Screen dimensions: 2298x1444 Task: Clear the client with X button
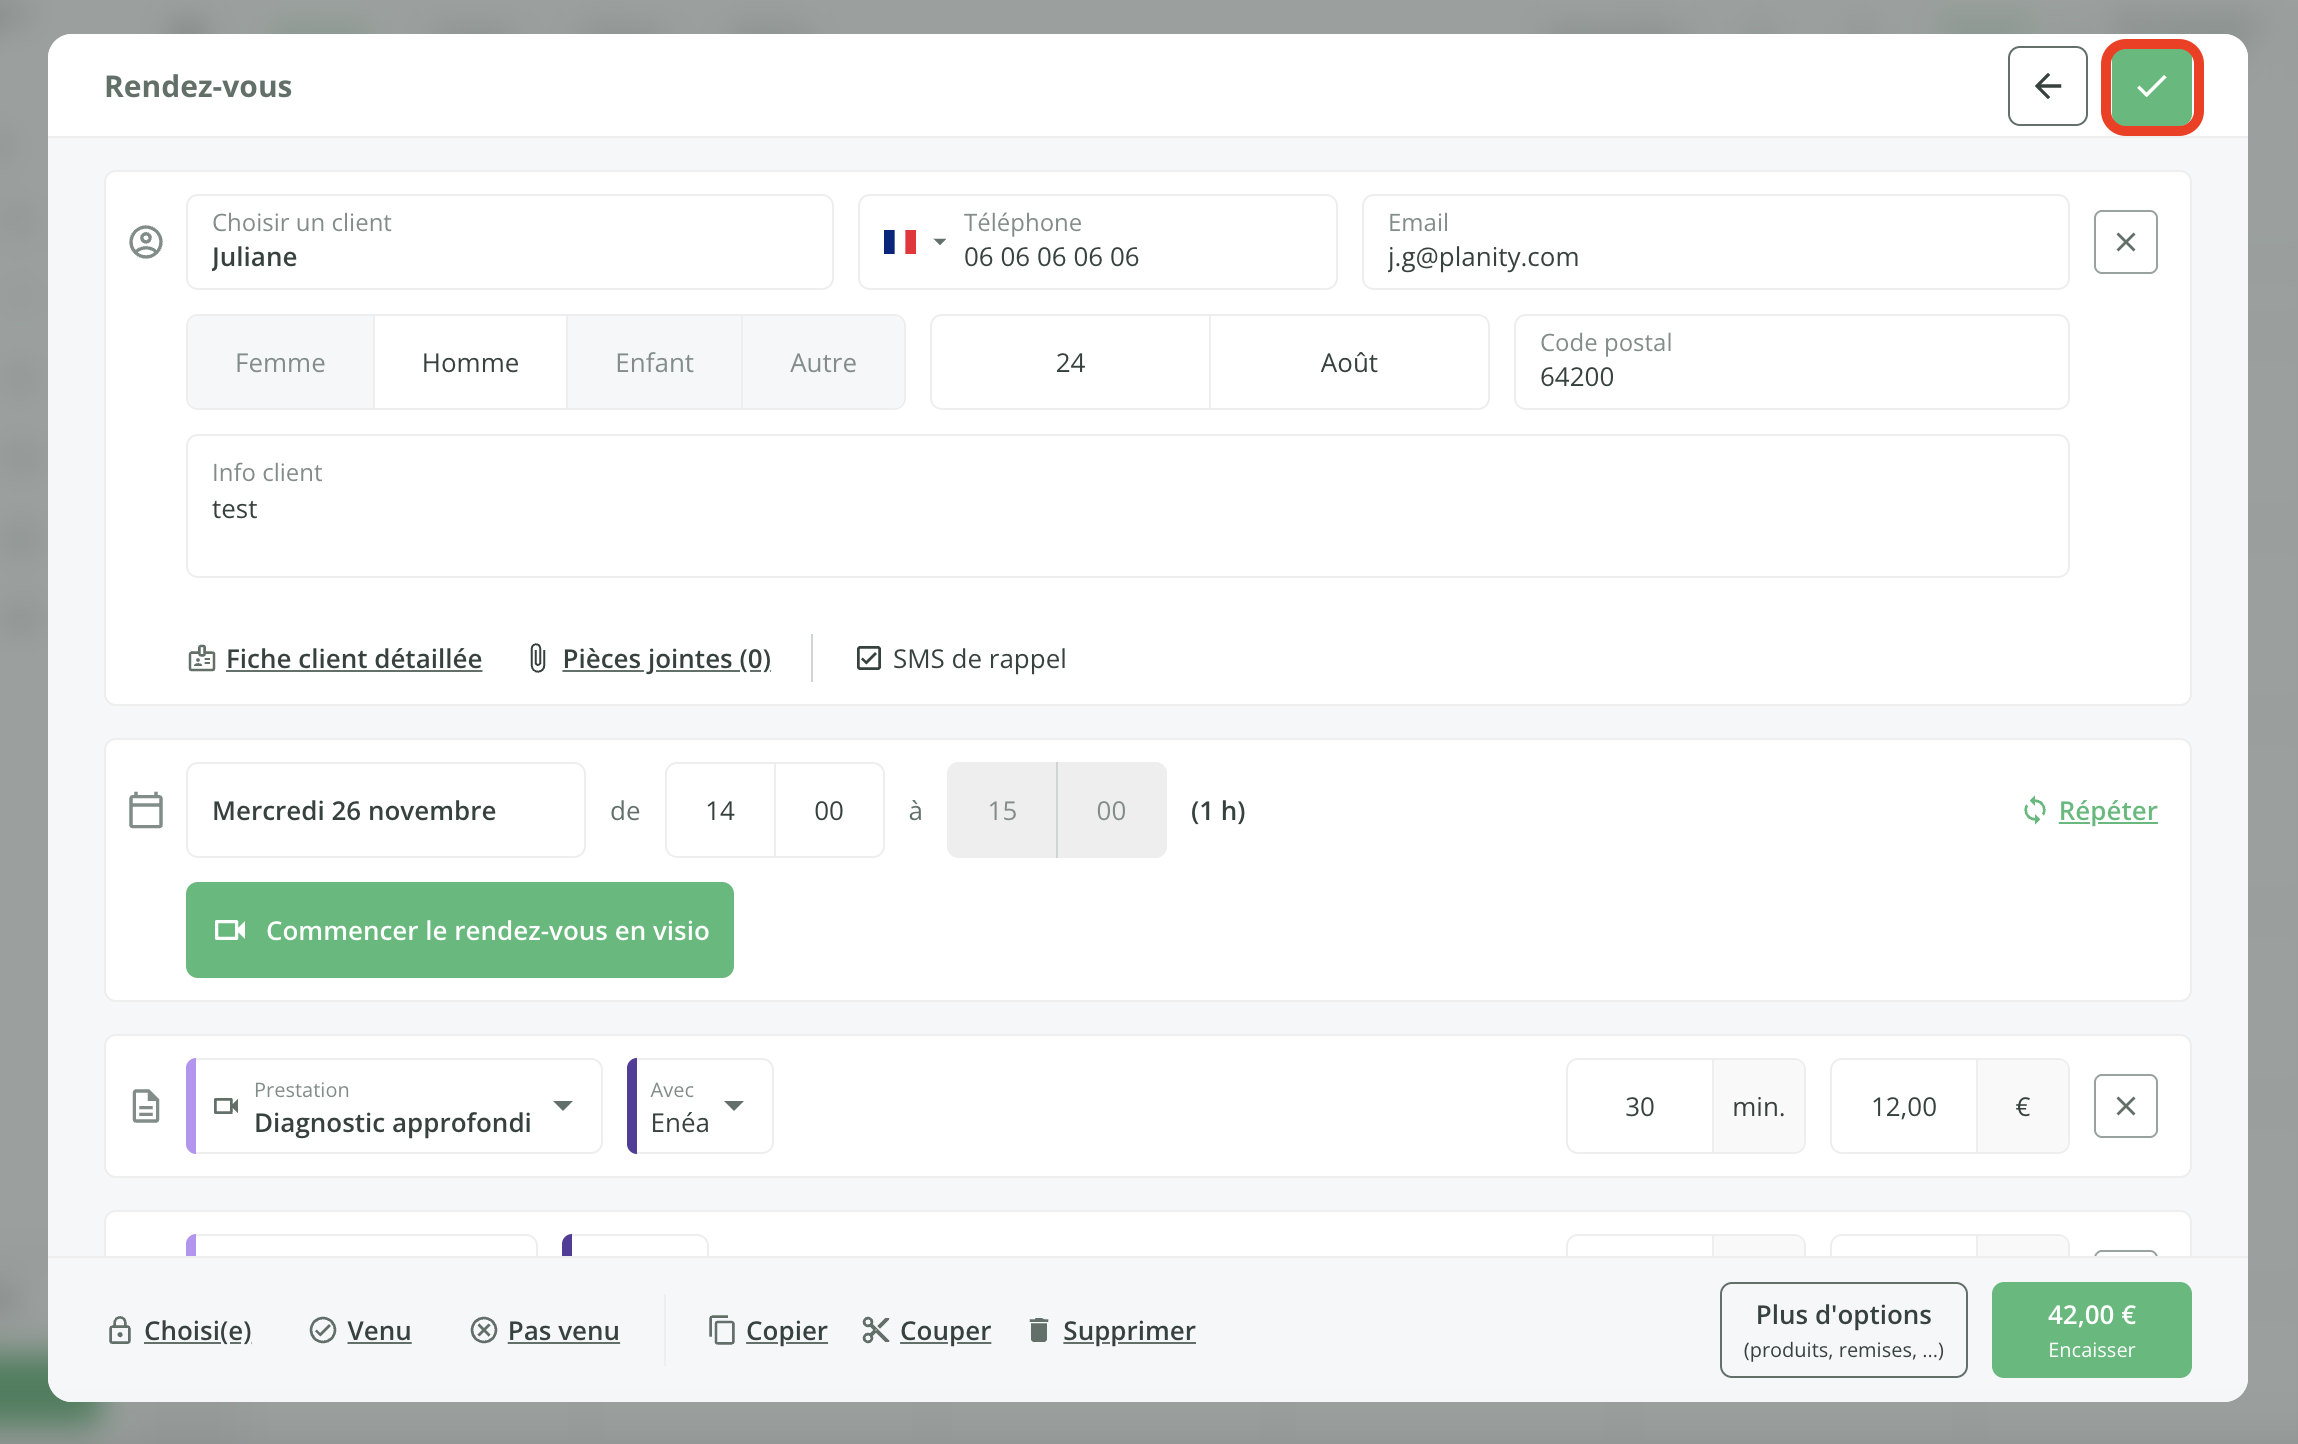[x=2125, y=242]
